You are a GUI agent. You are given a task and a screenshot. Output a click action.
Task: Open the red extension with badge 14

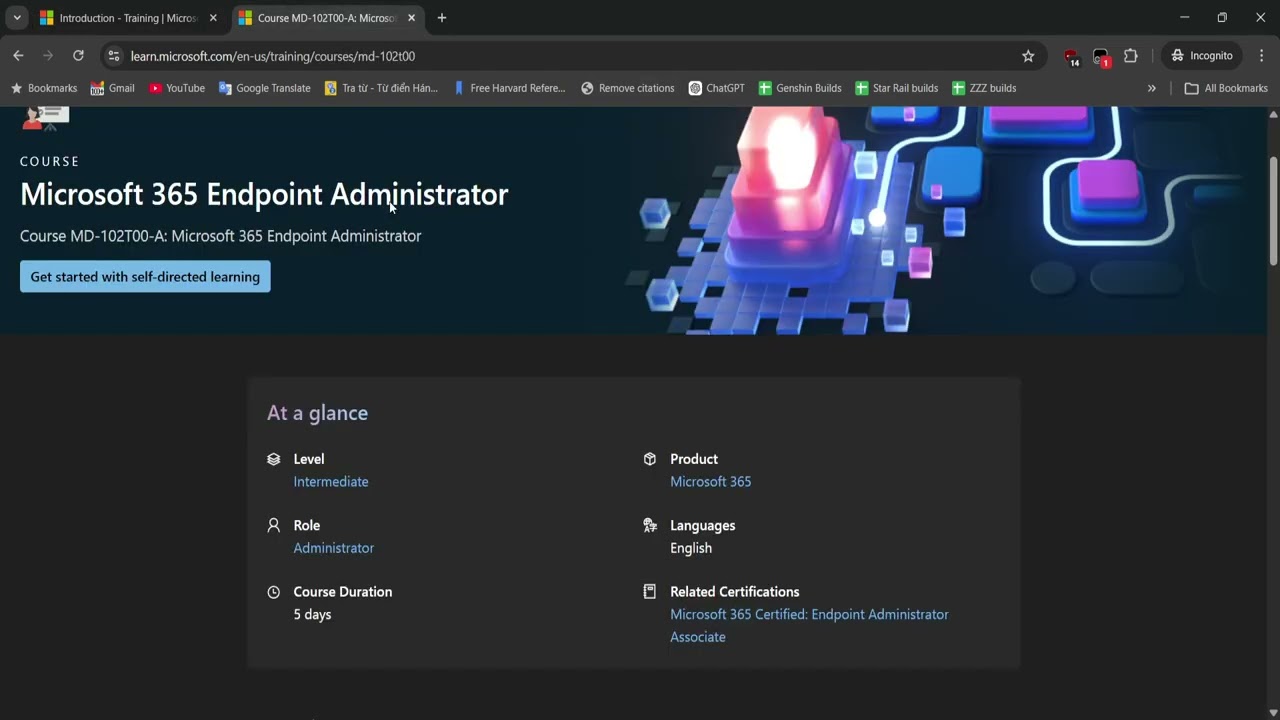[1071, 56]
